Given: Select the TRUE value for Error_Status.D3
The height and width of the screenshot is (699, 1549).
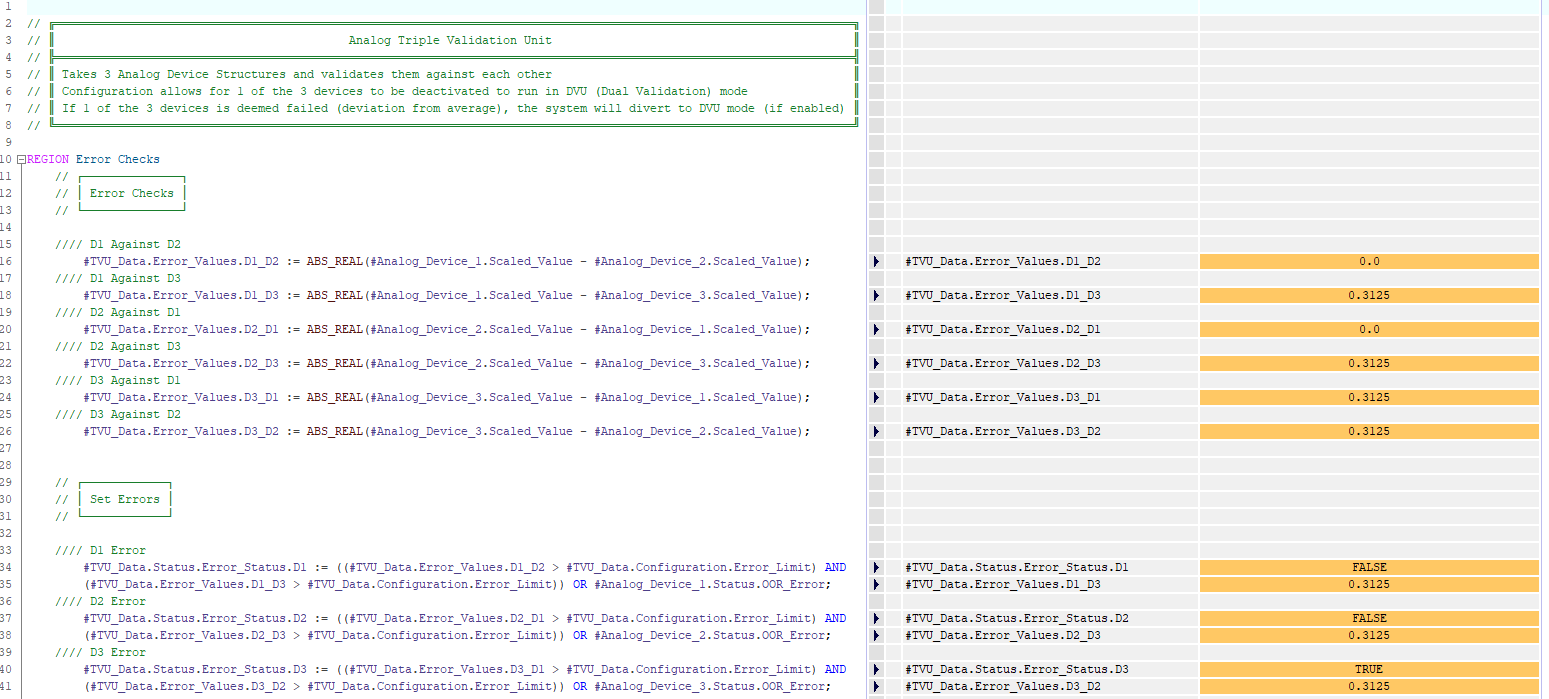Looking at the screenshot, I should [x=1368, y=670].
